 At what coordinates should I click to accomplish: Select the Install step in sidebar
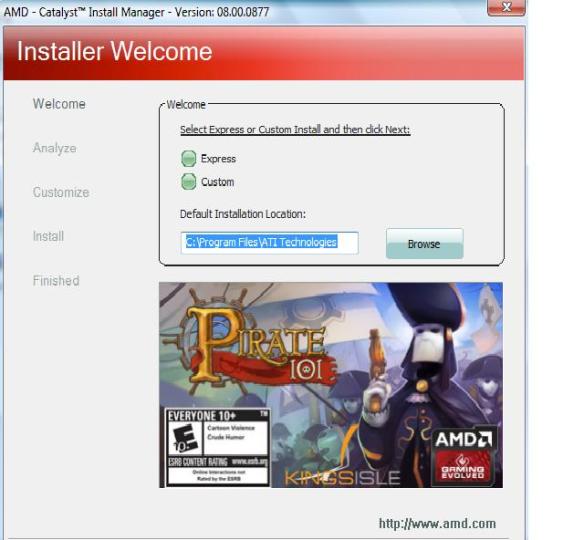point(48,236)
